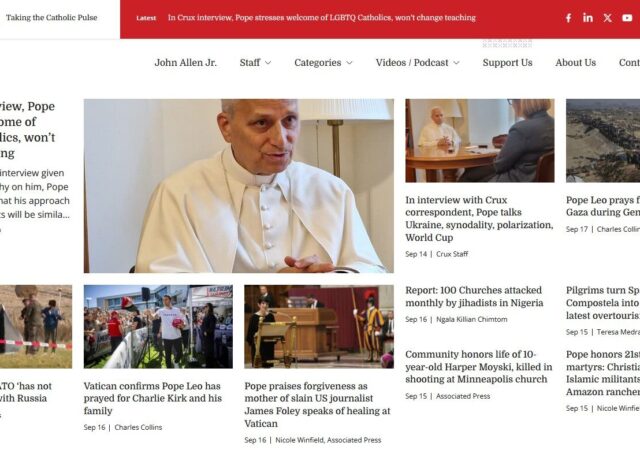The width and height of the screenshot is (640, 450).
Task: Open the John Allen Jr. menu item
Action: click(x=185, y=62)
